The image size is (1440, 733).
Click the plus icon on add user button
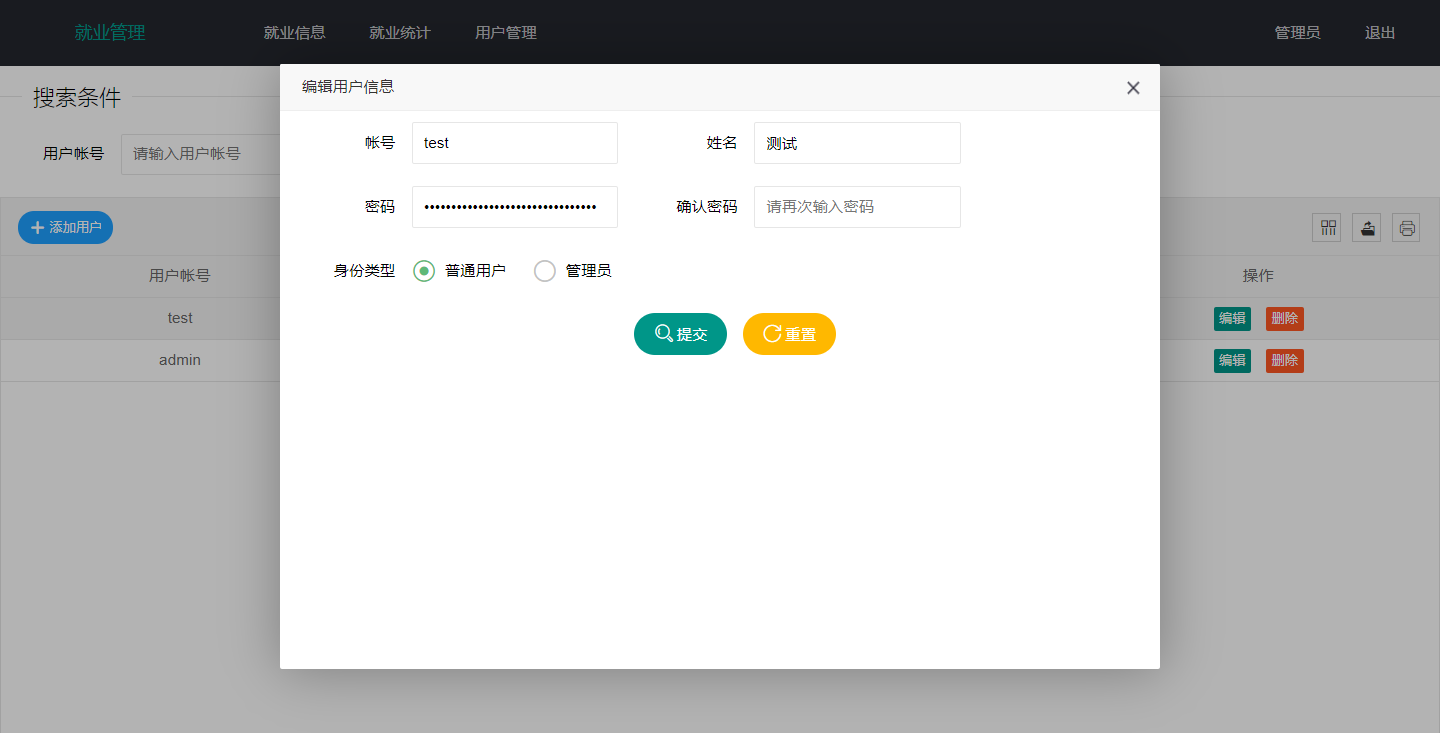pyautogui.click(x=38, y=228)
